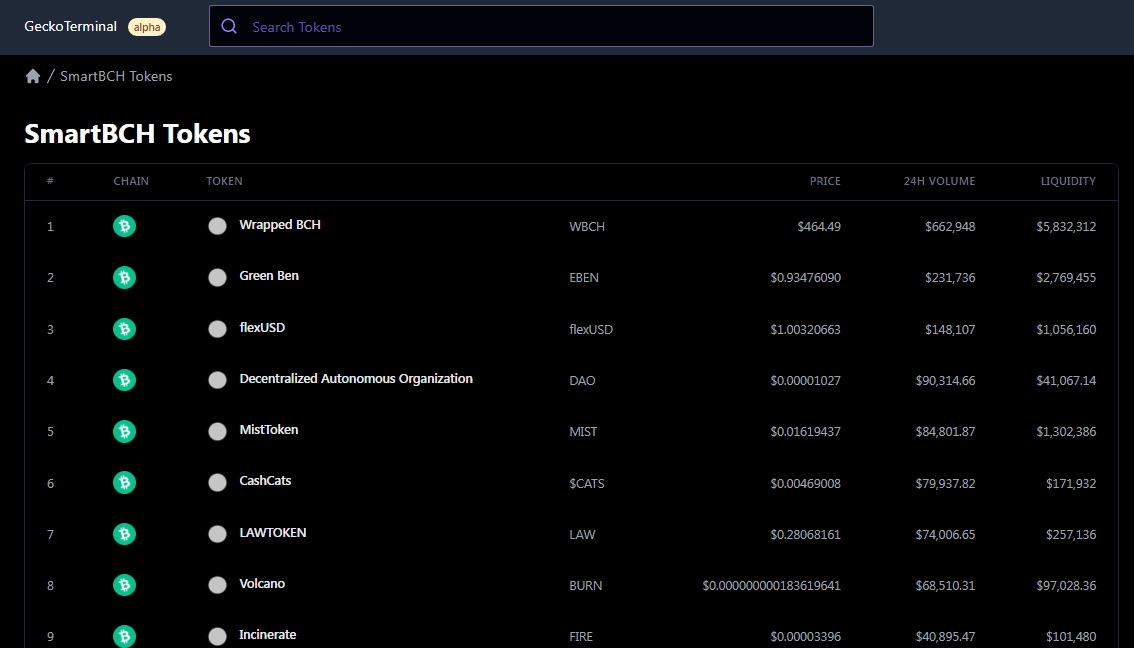Click the LAW ticker symbol
This screenshot has height=648, width=1134.
582,534
